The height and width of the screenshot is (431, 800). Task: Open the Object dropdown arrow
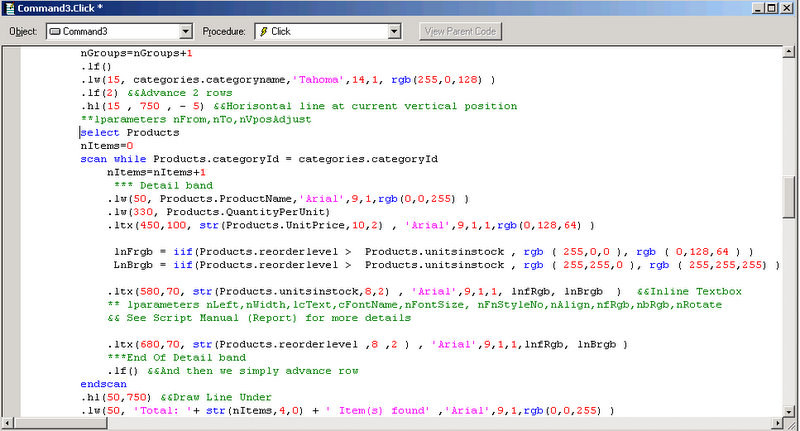coord(186,32)
